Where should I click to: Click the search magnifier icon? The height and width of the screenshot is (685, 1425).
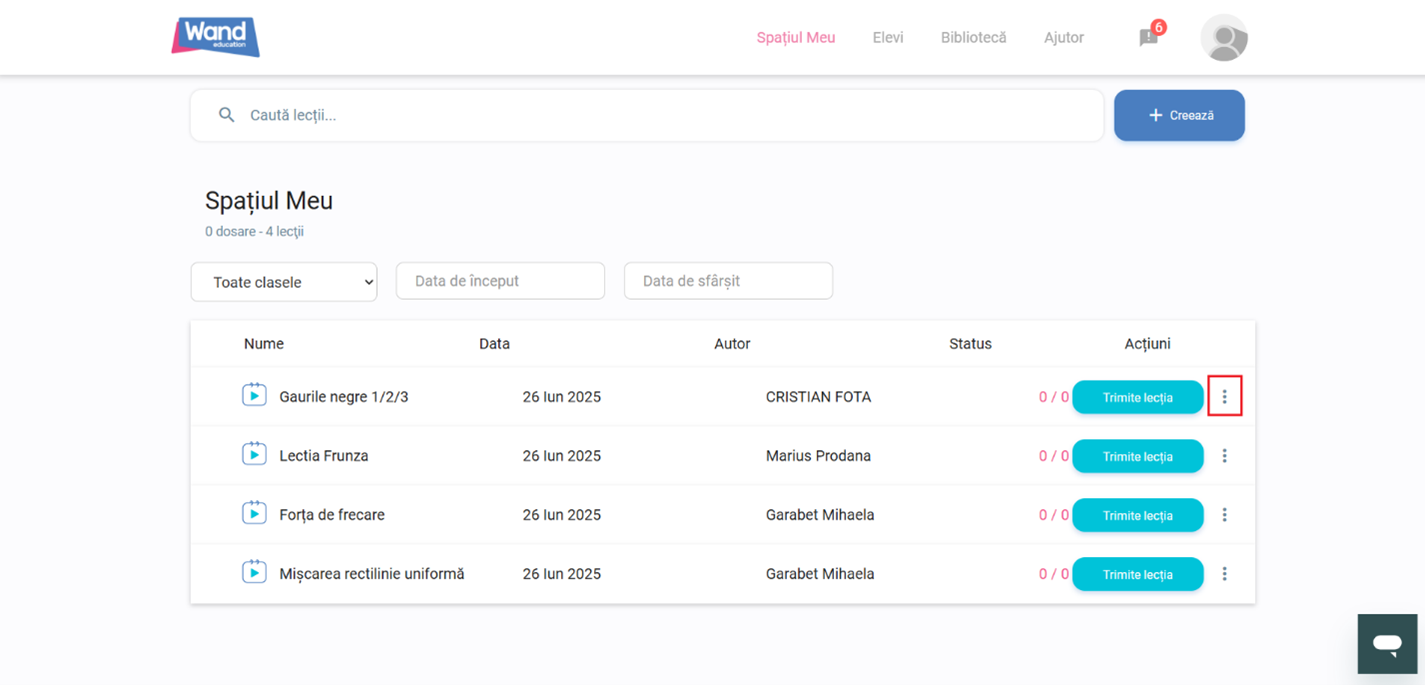(227, 115)
